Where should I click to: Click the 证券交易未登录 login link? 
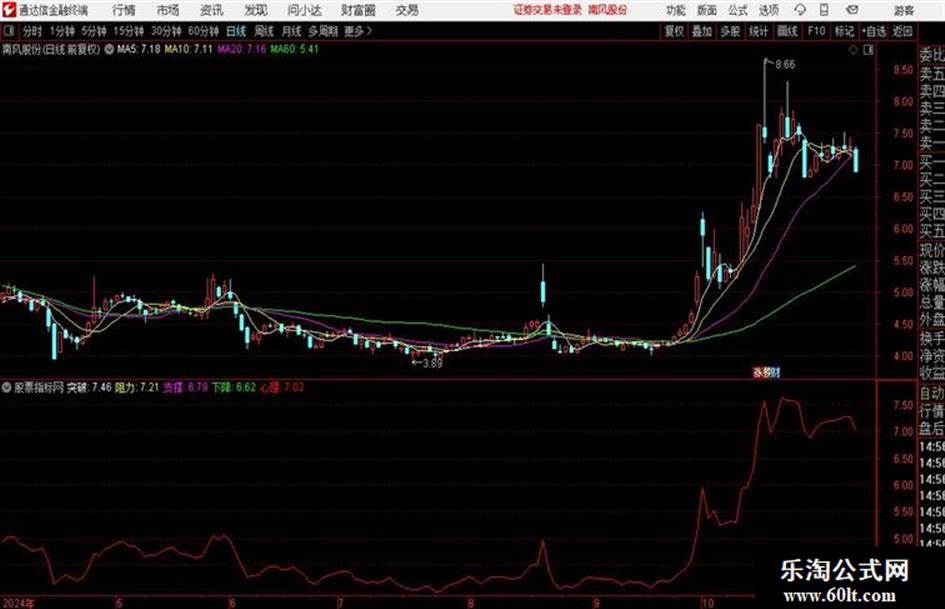click(548, 10)
